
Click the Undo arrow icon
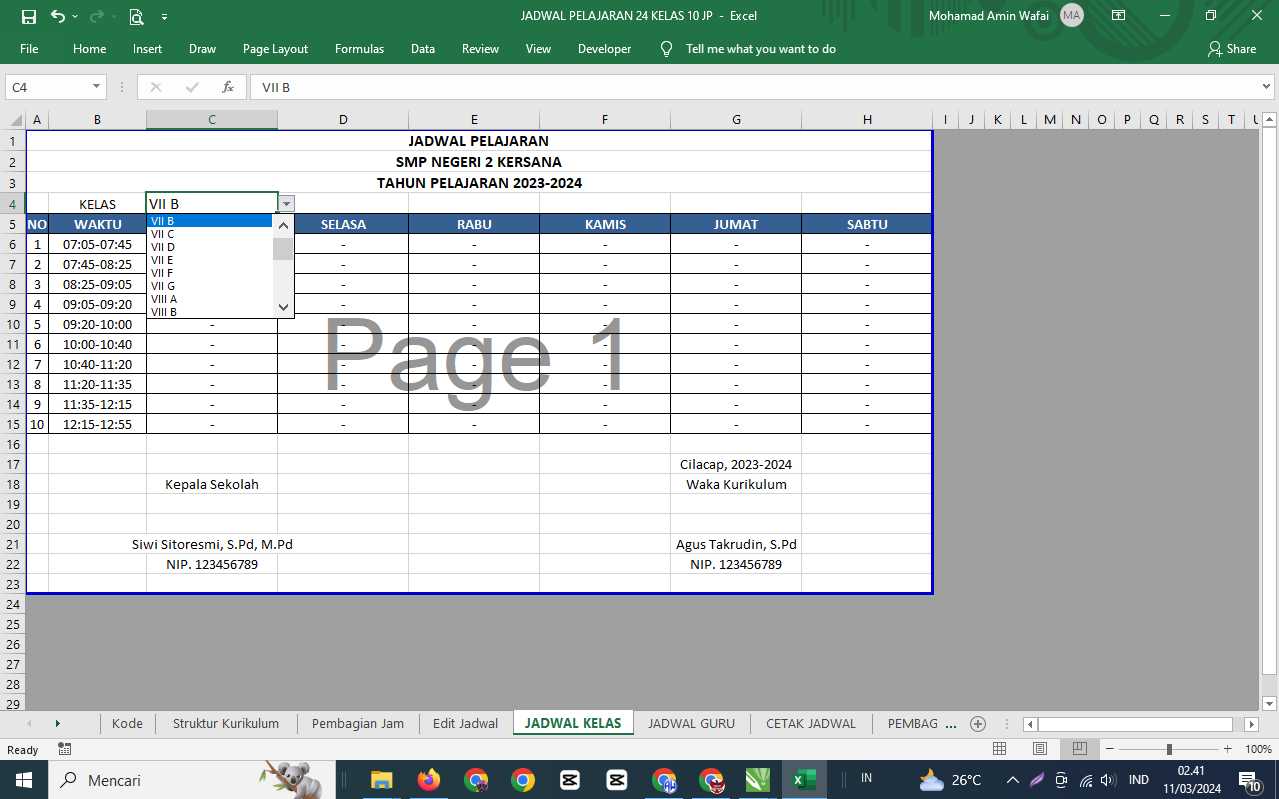(x=58, y=16)
